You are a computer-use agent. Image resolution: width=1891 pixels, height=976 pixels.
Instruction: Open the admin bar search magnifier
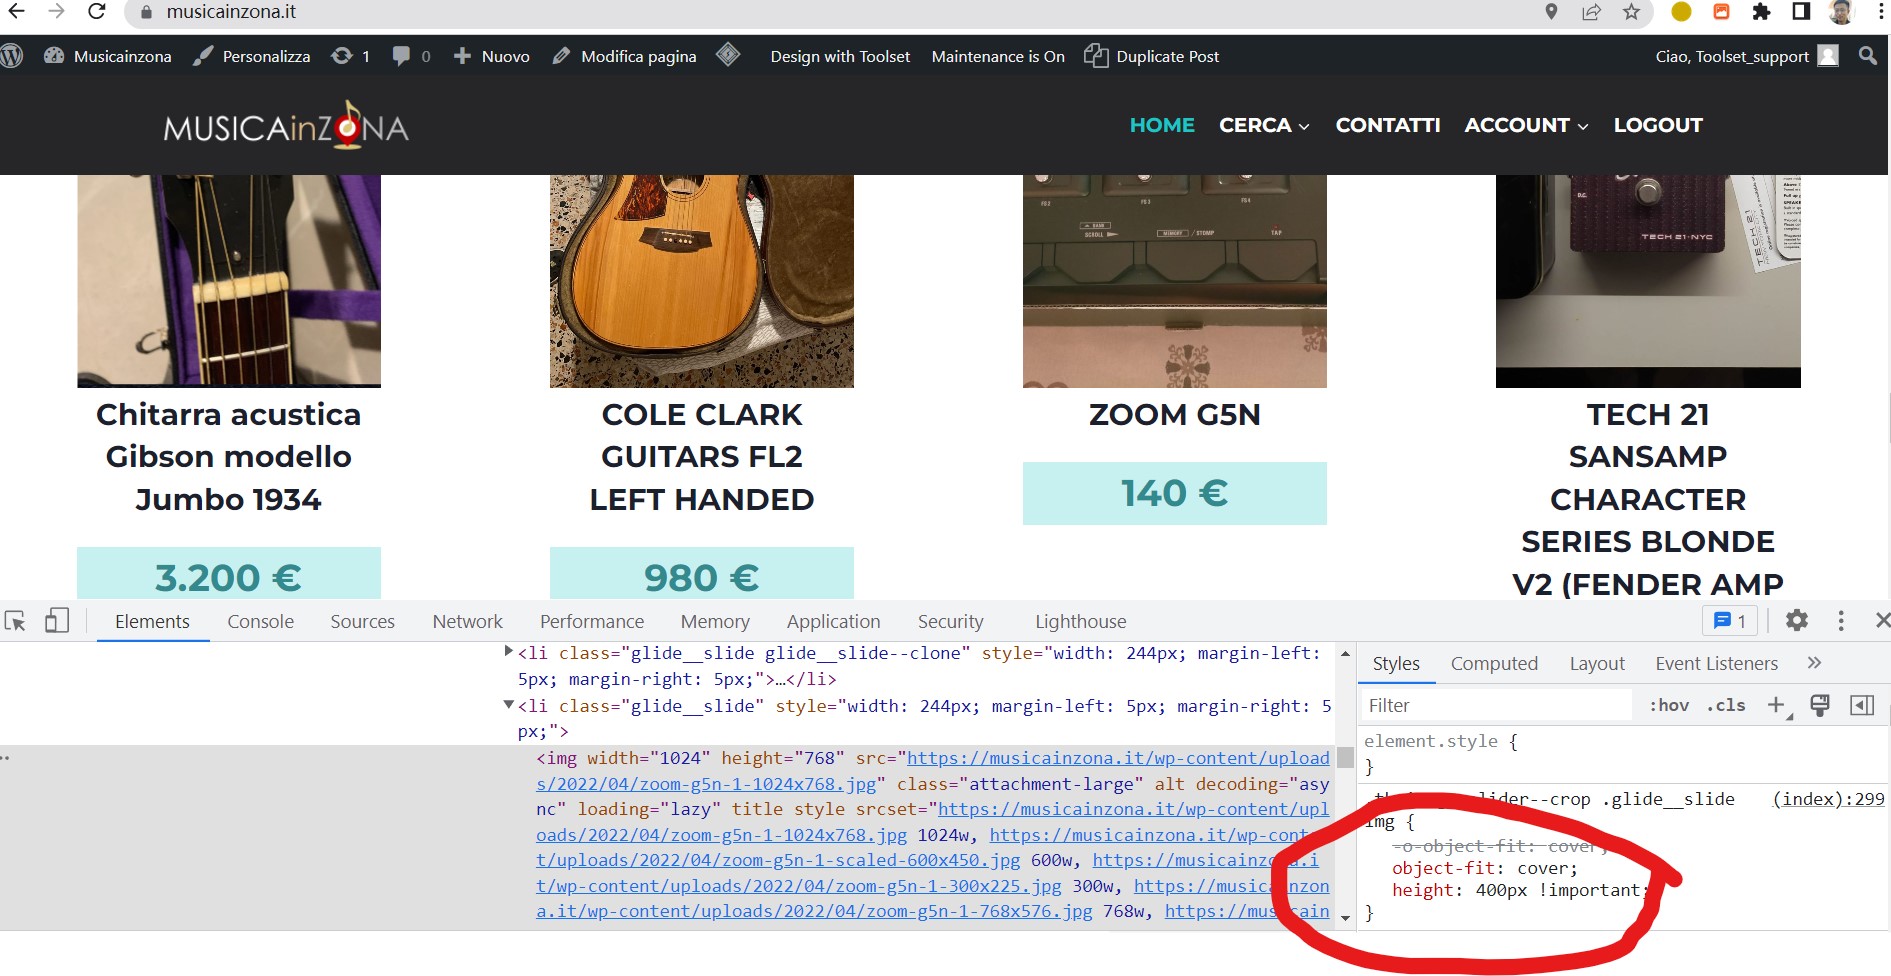pos(1867,56)
